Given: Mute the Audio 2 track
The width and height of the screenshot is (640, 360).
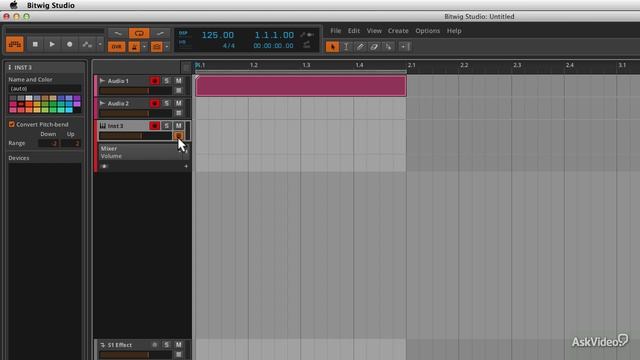Looking at the screenshot, I should pos(178,103).
